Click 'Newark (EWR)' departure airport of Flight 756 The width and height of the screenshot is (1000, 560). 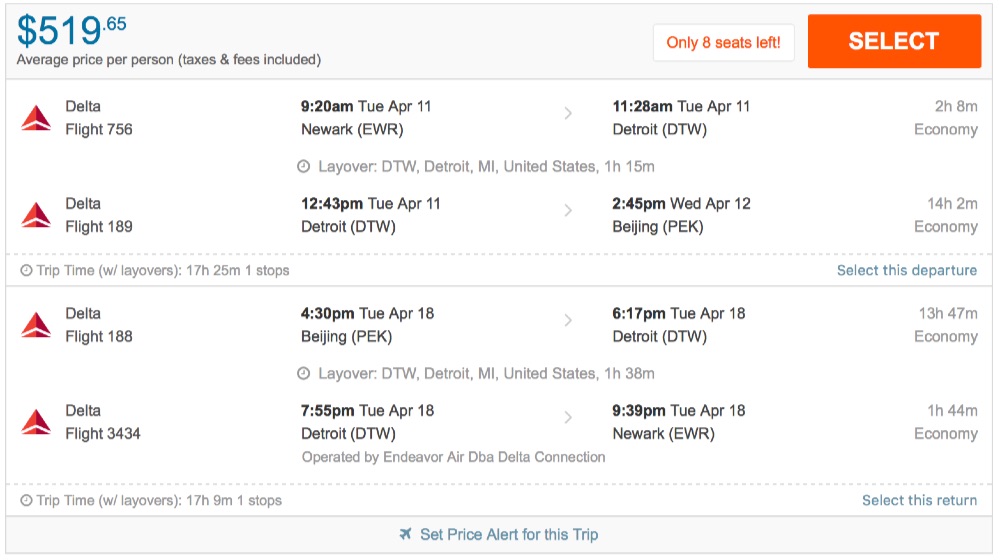352,129
